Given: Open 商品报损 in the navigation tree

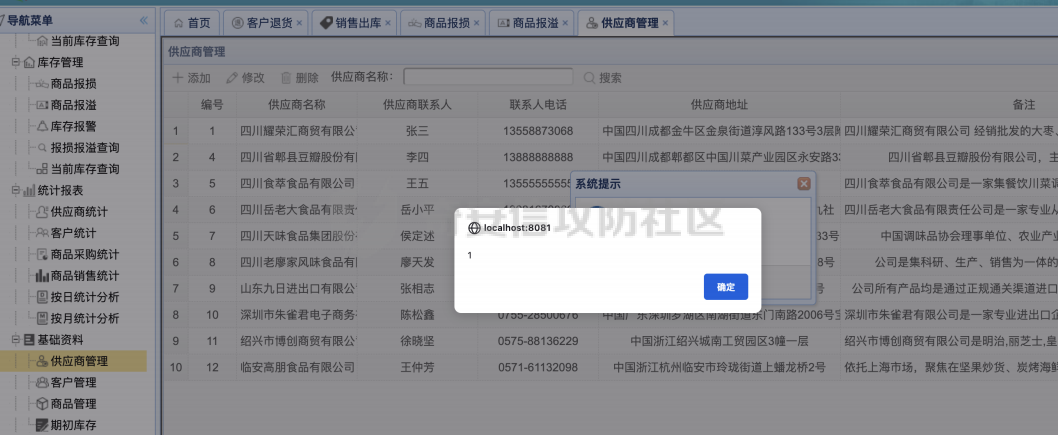Looking at the screenshot, I should pos(74,84).
